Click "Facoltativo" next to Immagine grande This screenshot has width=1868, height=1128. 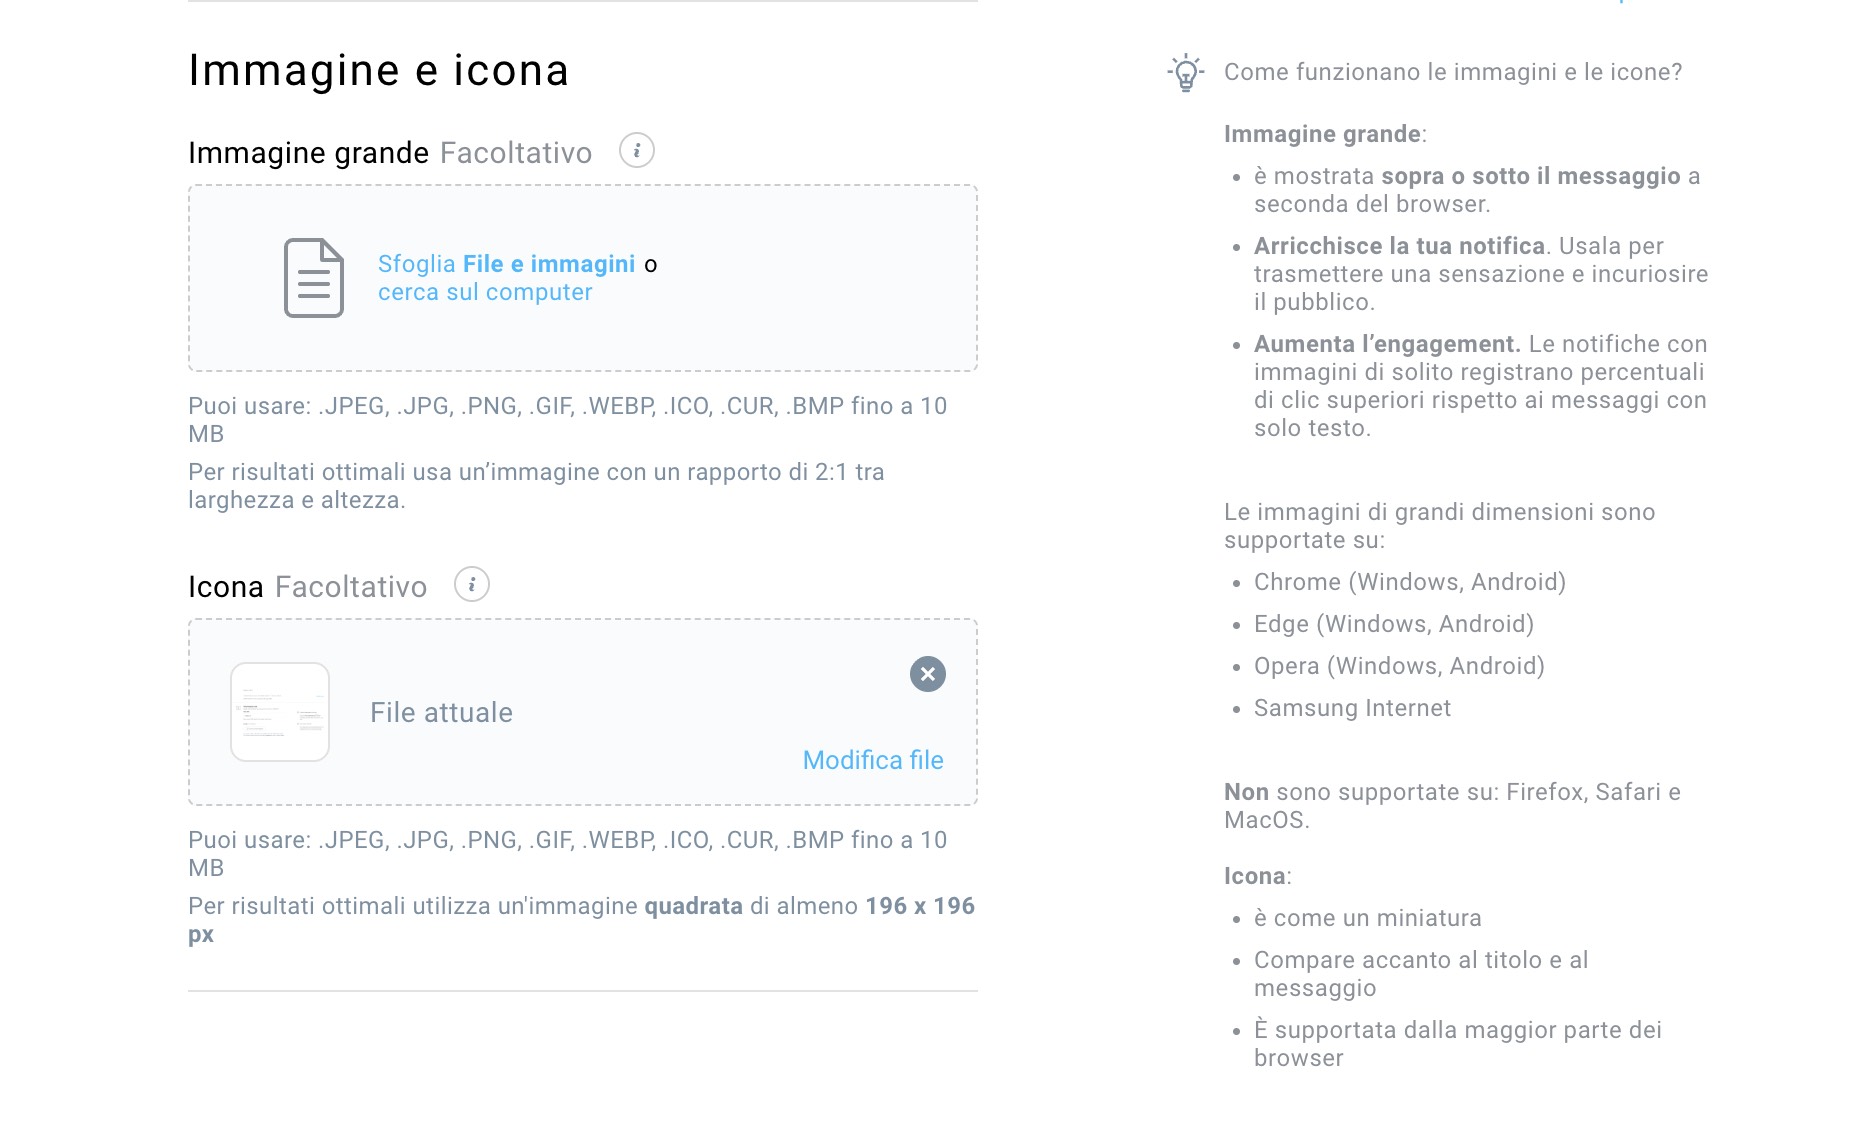[x=516, y=153]
